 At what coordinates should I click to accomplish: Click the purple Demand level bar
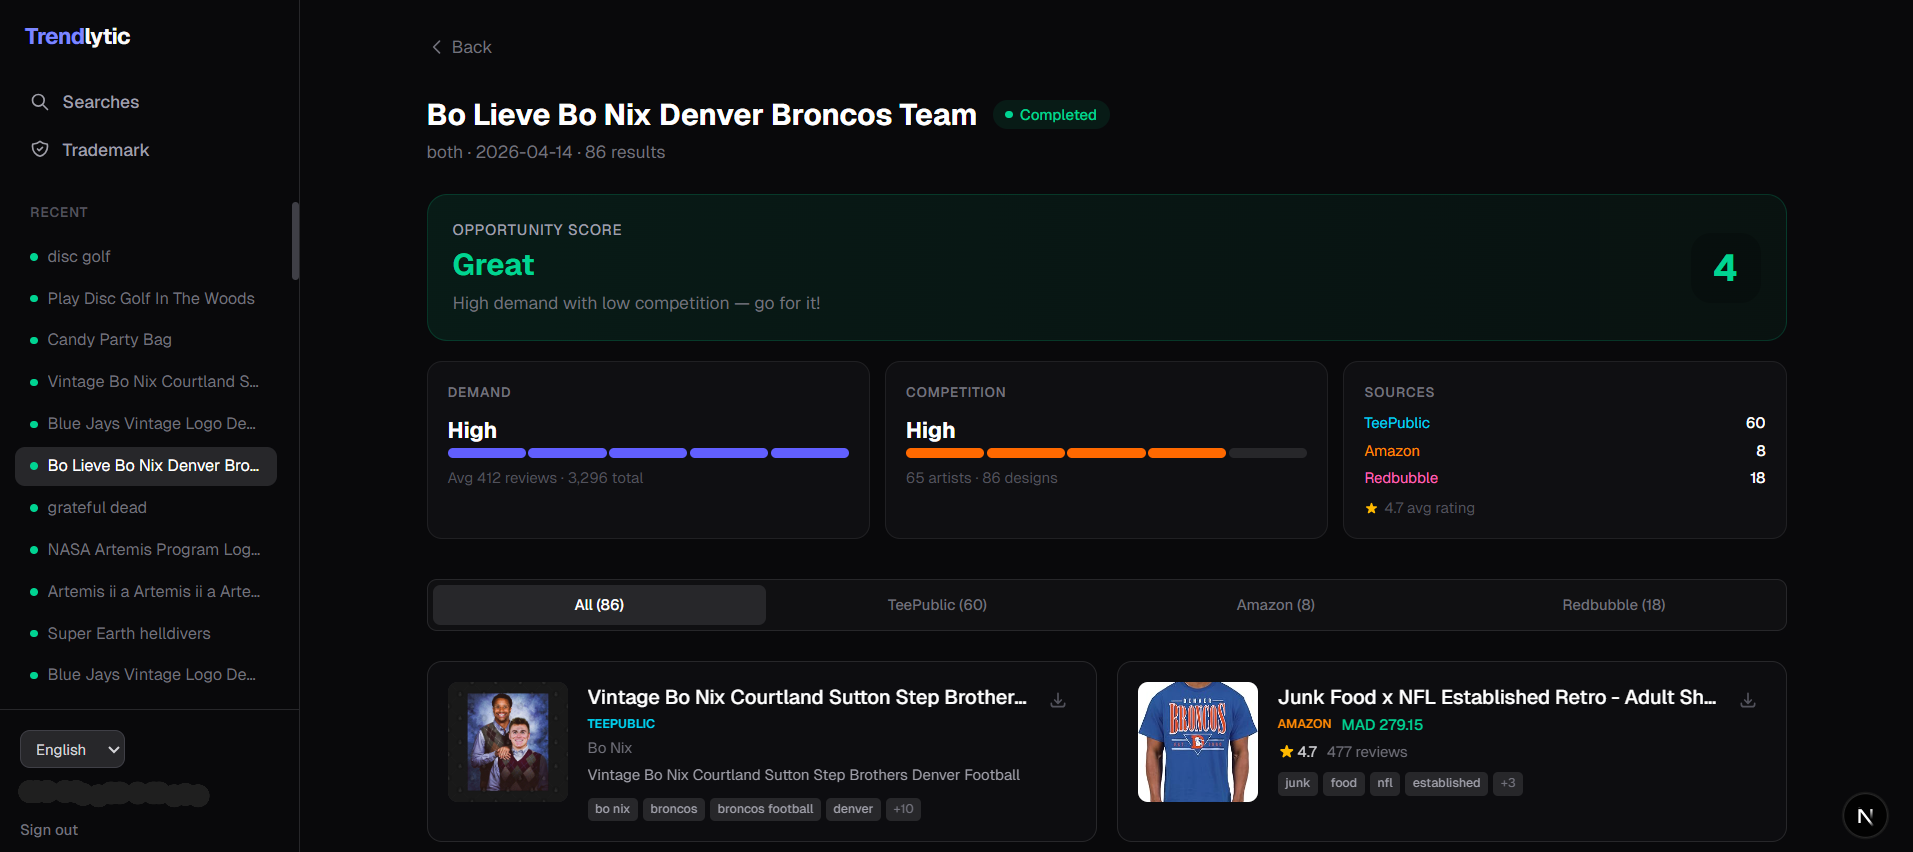648,453
